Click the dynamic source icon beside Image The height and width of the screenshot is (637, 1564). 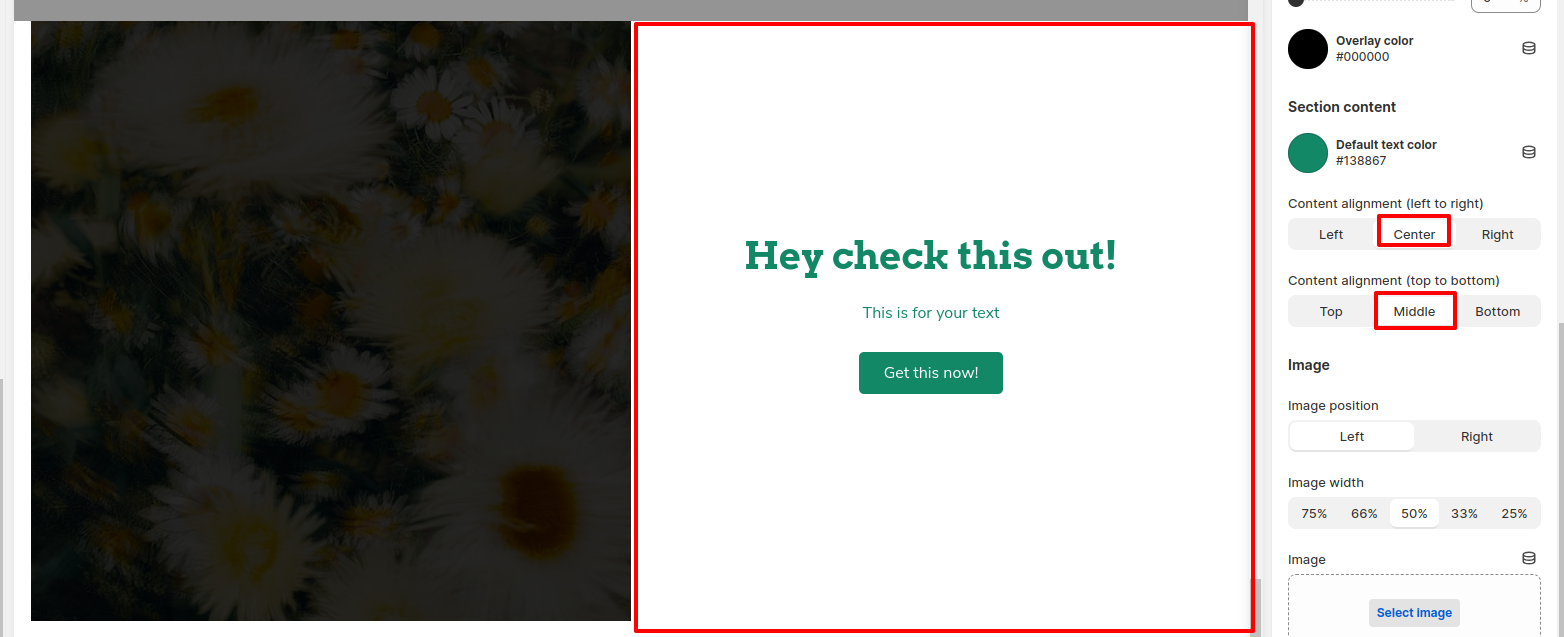(1528, 558)
